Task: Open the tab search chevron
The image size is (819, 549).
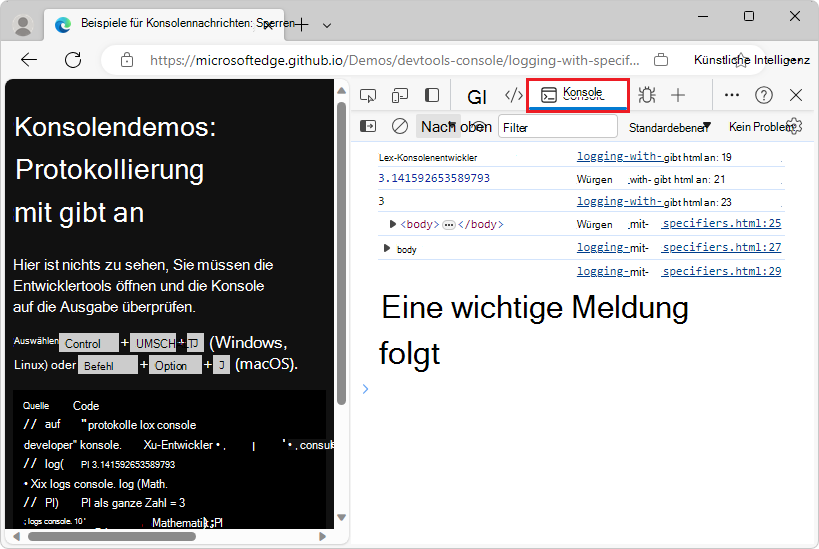Action: click(327, 25)
